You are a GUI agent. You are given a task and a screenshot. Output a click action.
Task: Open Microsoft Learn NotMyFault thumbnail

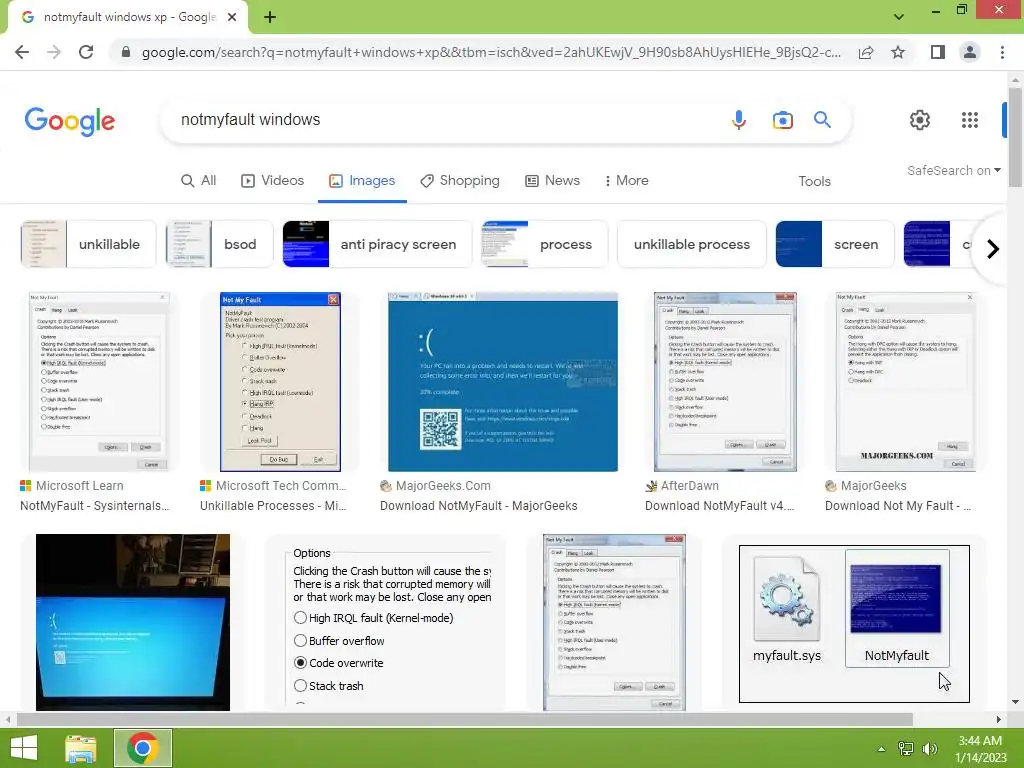point(98,381)
